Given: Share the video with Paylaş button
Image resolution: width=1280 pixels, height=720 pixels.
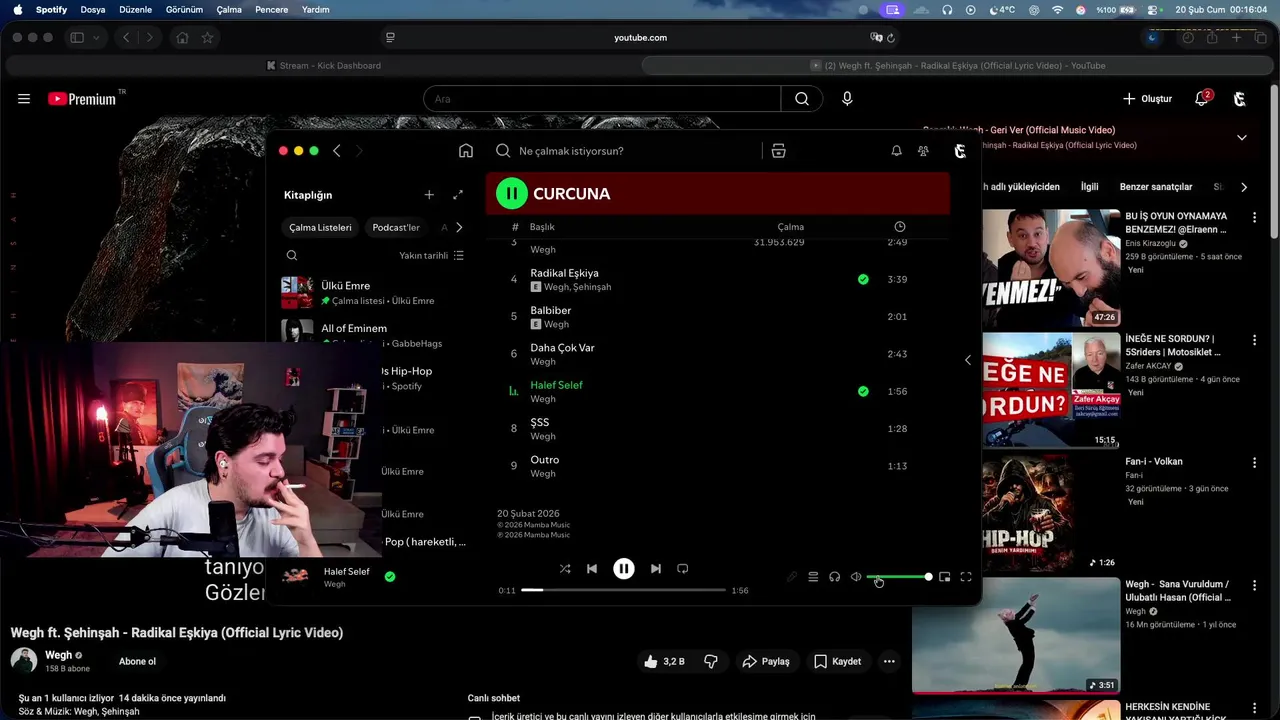Looking at the screenshot, I should tap(766, 661).
